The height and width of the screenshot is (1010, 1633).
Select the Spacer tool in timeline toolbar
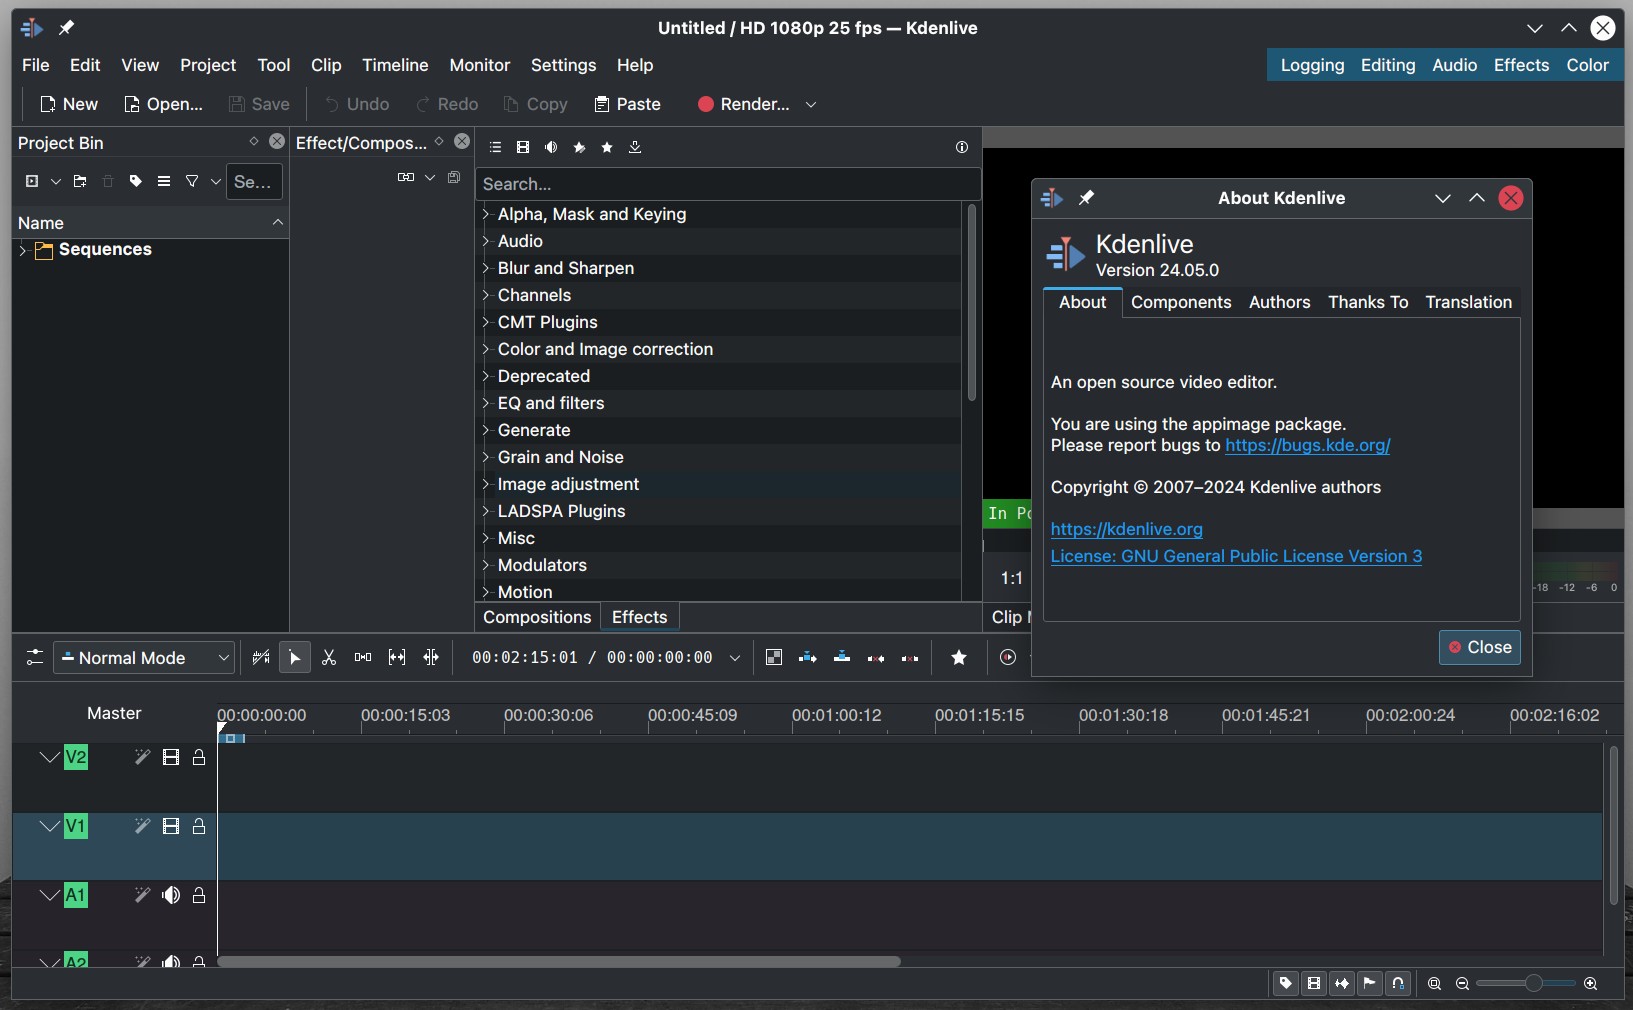click(x=363, y=657)
